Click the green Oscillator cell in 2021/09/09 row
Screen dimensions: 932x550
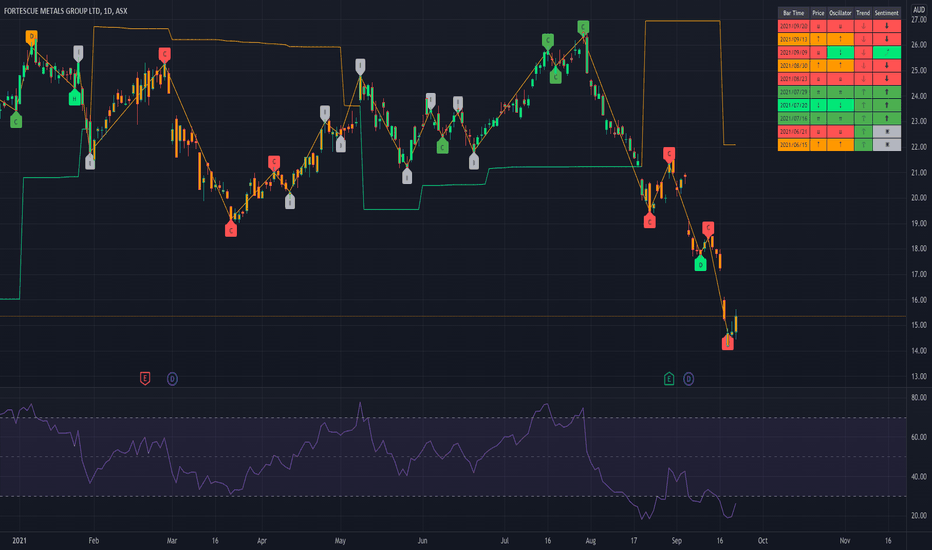coord(840,52)
